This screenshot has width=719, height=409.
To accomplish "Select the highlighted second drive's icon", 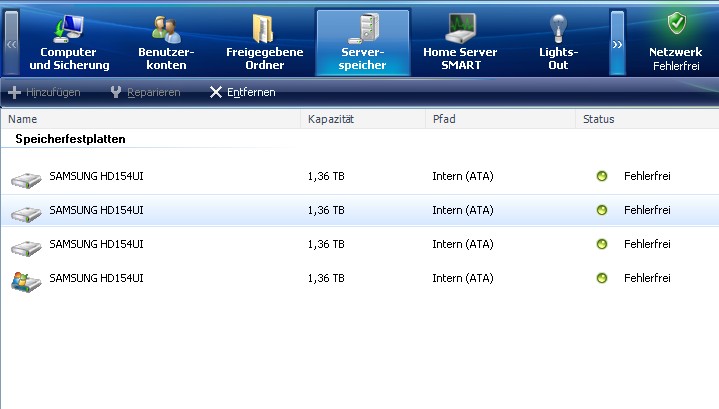I will pyautogui.click(x=26, y=213).
